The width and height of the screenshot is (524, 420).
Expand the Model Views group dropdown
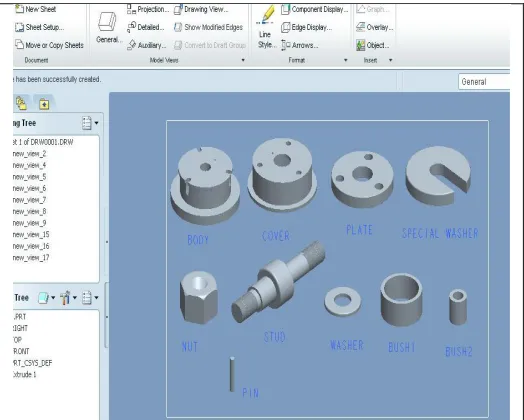[x=243, y=60]
